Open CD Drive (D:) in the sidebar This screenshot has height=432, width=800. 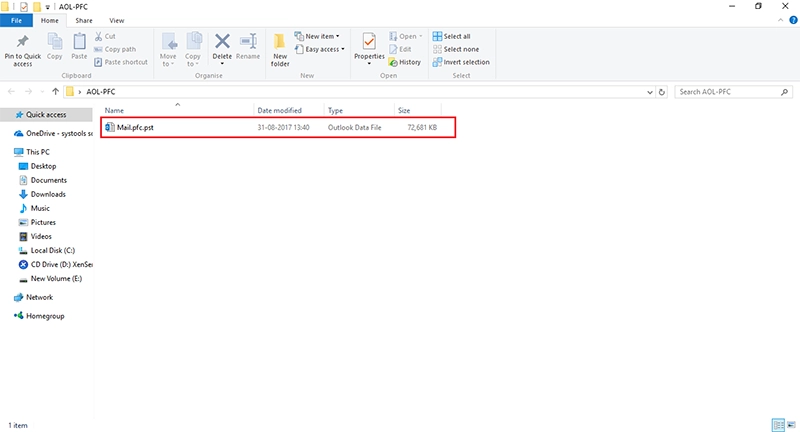tap(56, 264)
